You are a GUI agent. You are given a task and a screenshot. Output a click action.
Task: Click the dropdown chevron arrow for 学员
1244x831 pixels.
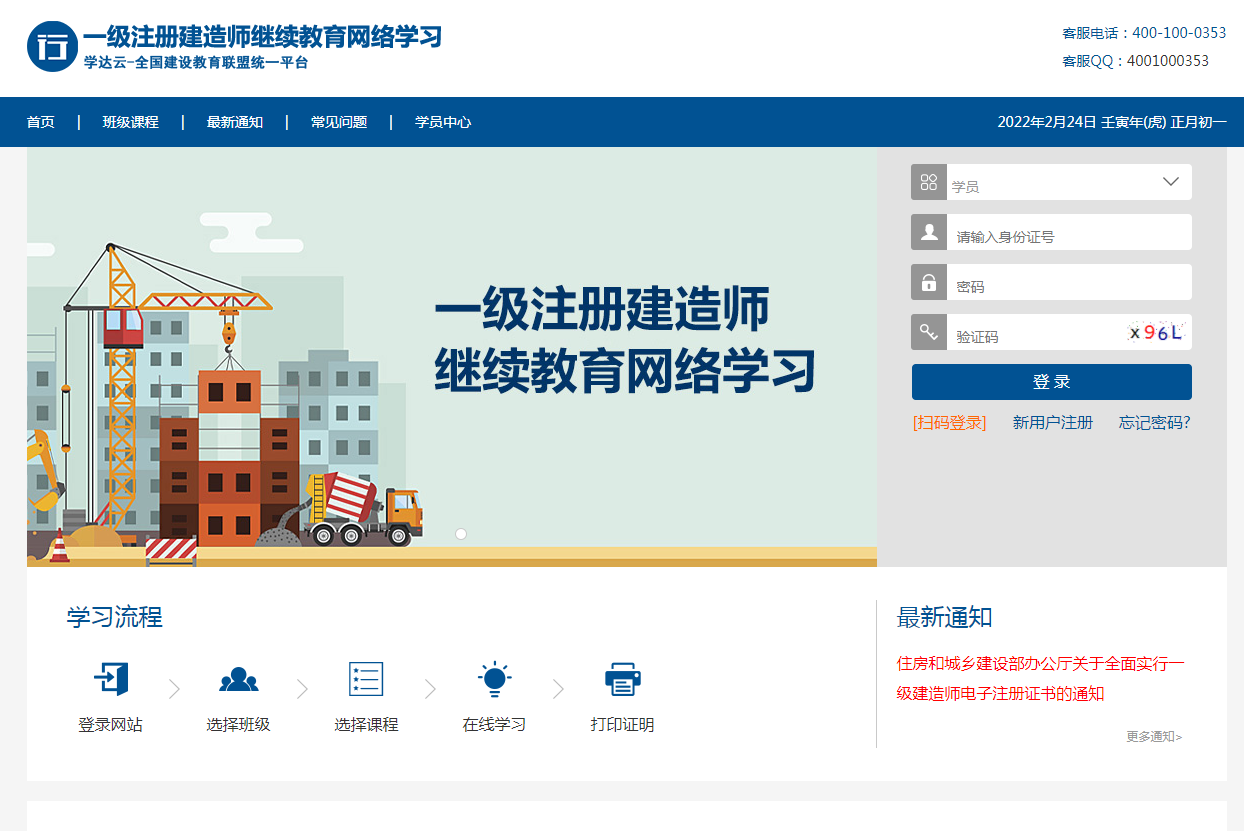1171,182
